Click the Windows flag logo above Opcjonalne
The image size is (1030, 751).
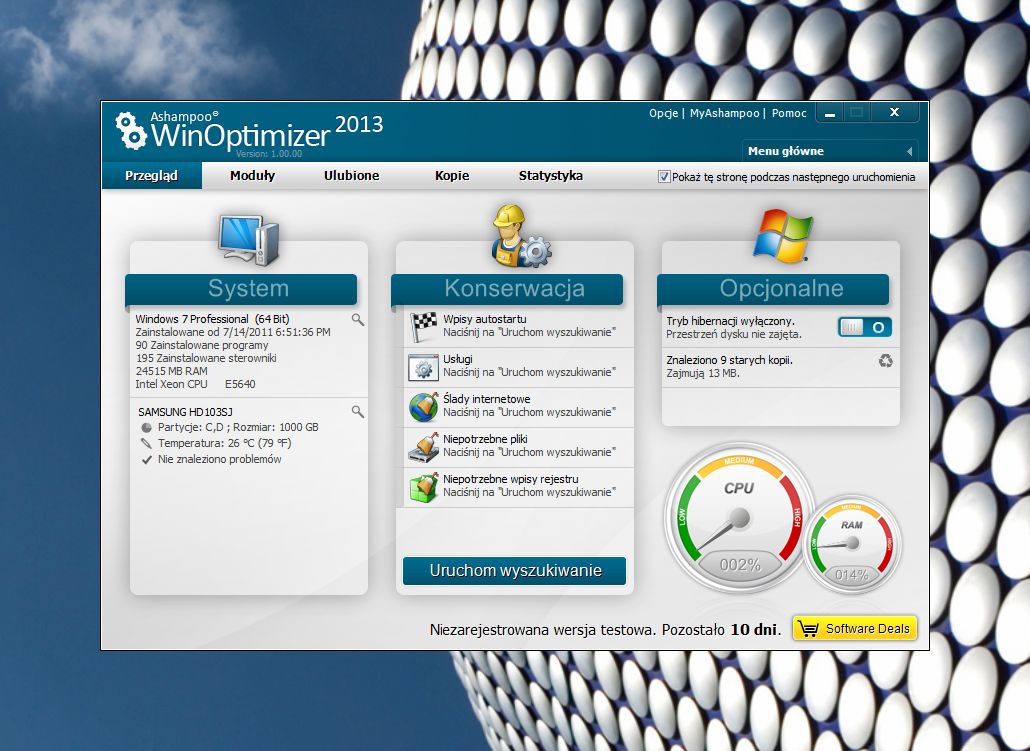tap(782, 236)
